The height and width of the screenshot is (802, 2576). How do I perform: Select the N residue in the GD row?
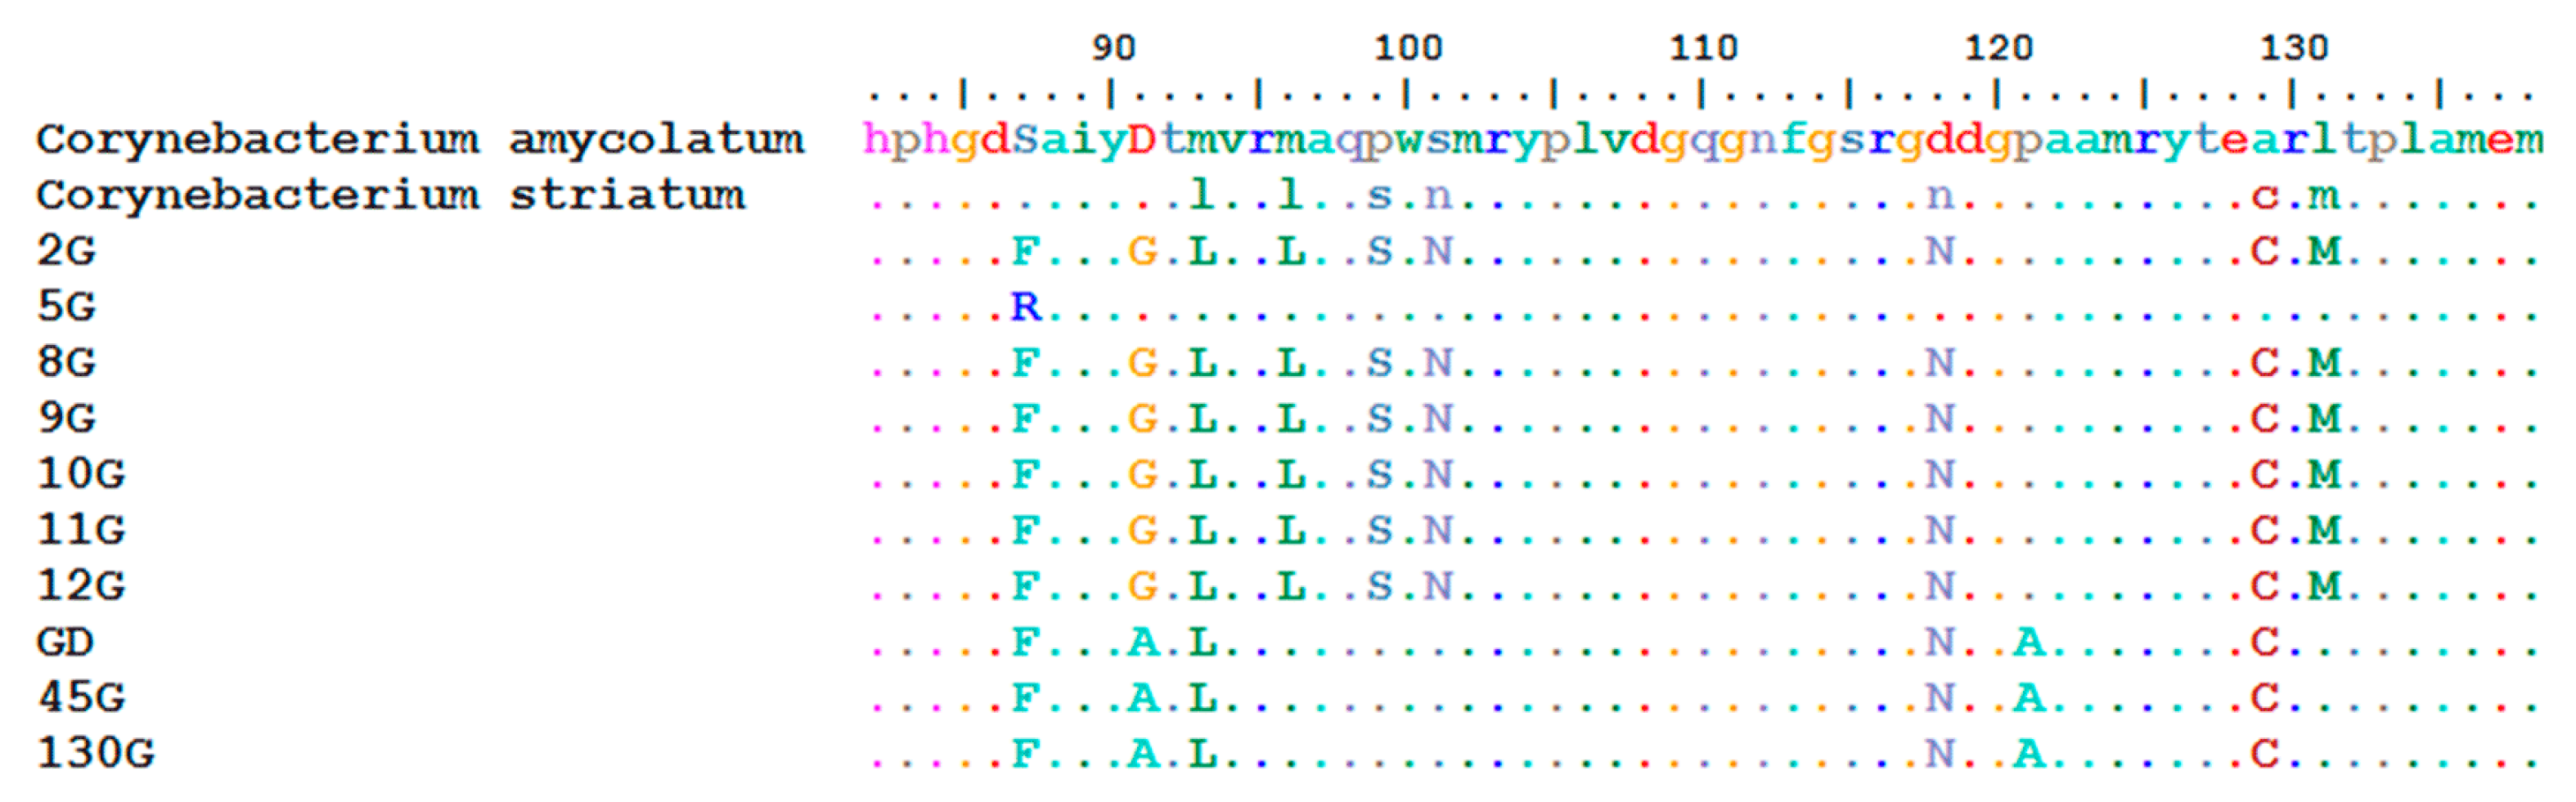(1940, 643)
